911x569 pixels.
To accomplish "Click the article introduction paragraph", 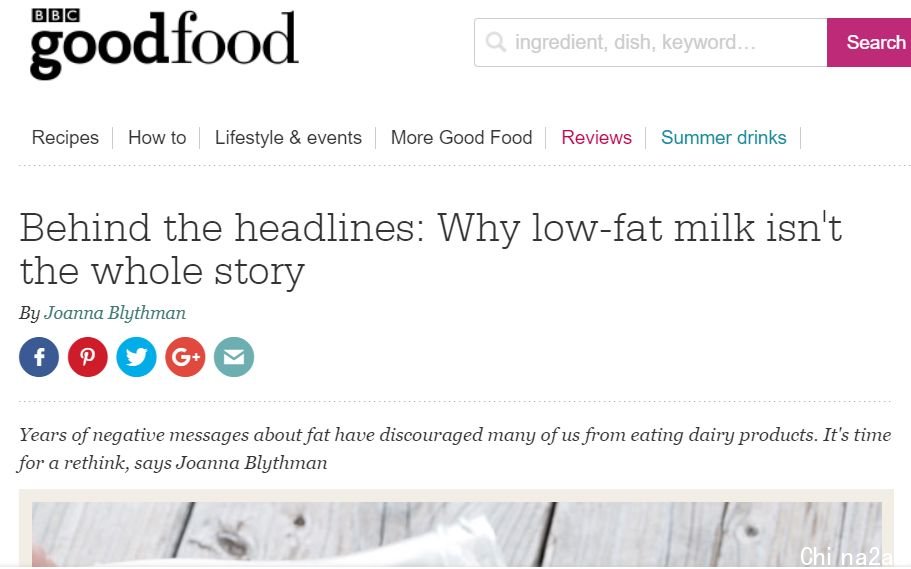I will tap(455, 449).
